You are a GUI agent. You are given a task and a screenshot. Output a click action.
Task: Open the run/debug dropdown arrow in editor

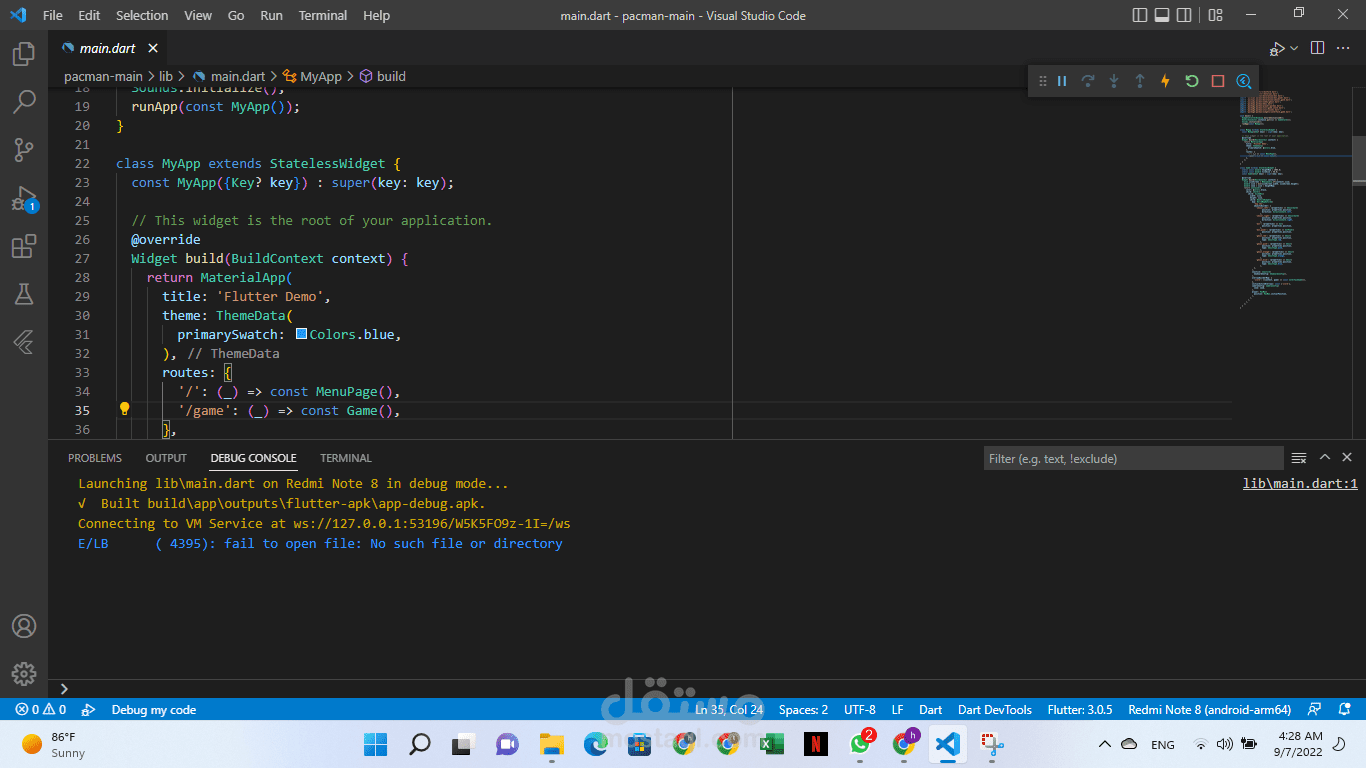click(1294, 48)
